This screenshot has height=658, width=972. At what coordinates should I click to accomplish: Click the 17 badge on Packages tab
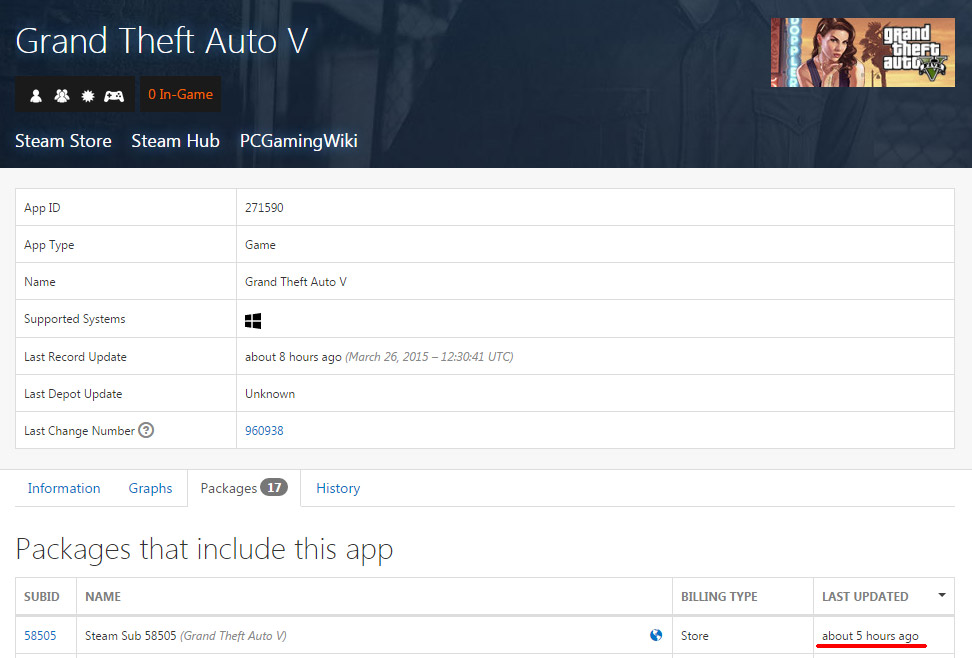pos(274,487)
